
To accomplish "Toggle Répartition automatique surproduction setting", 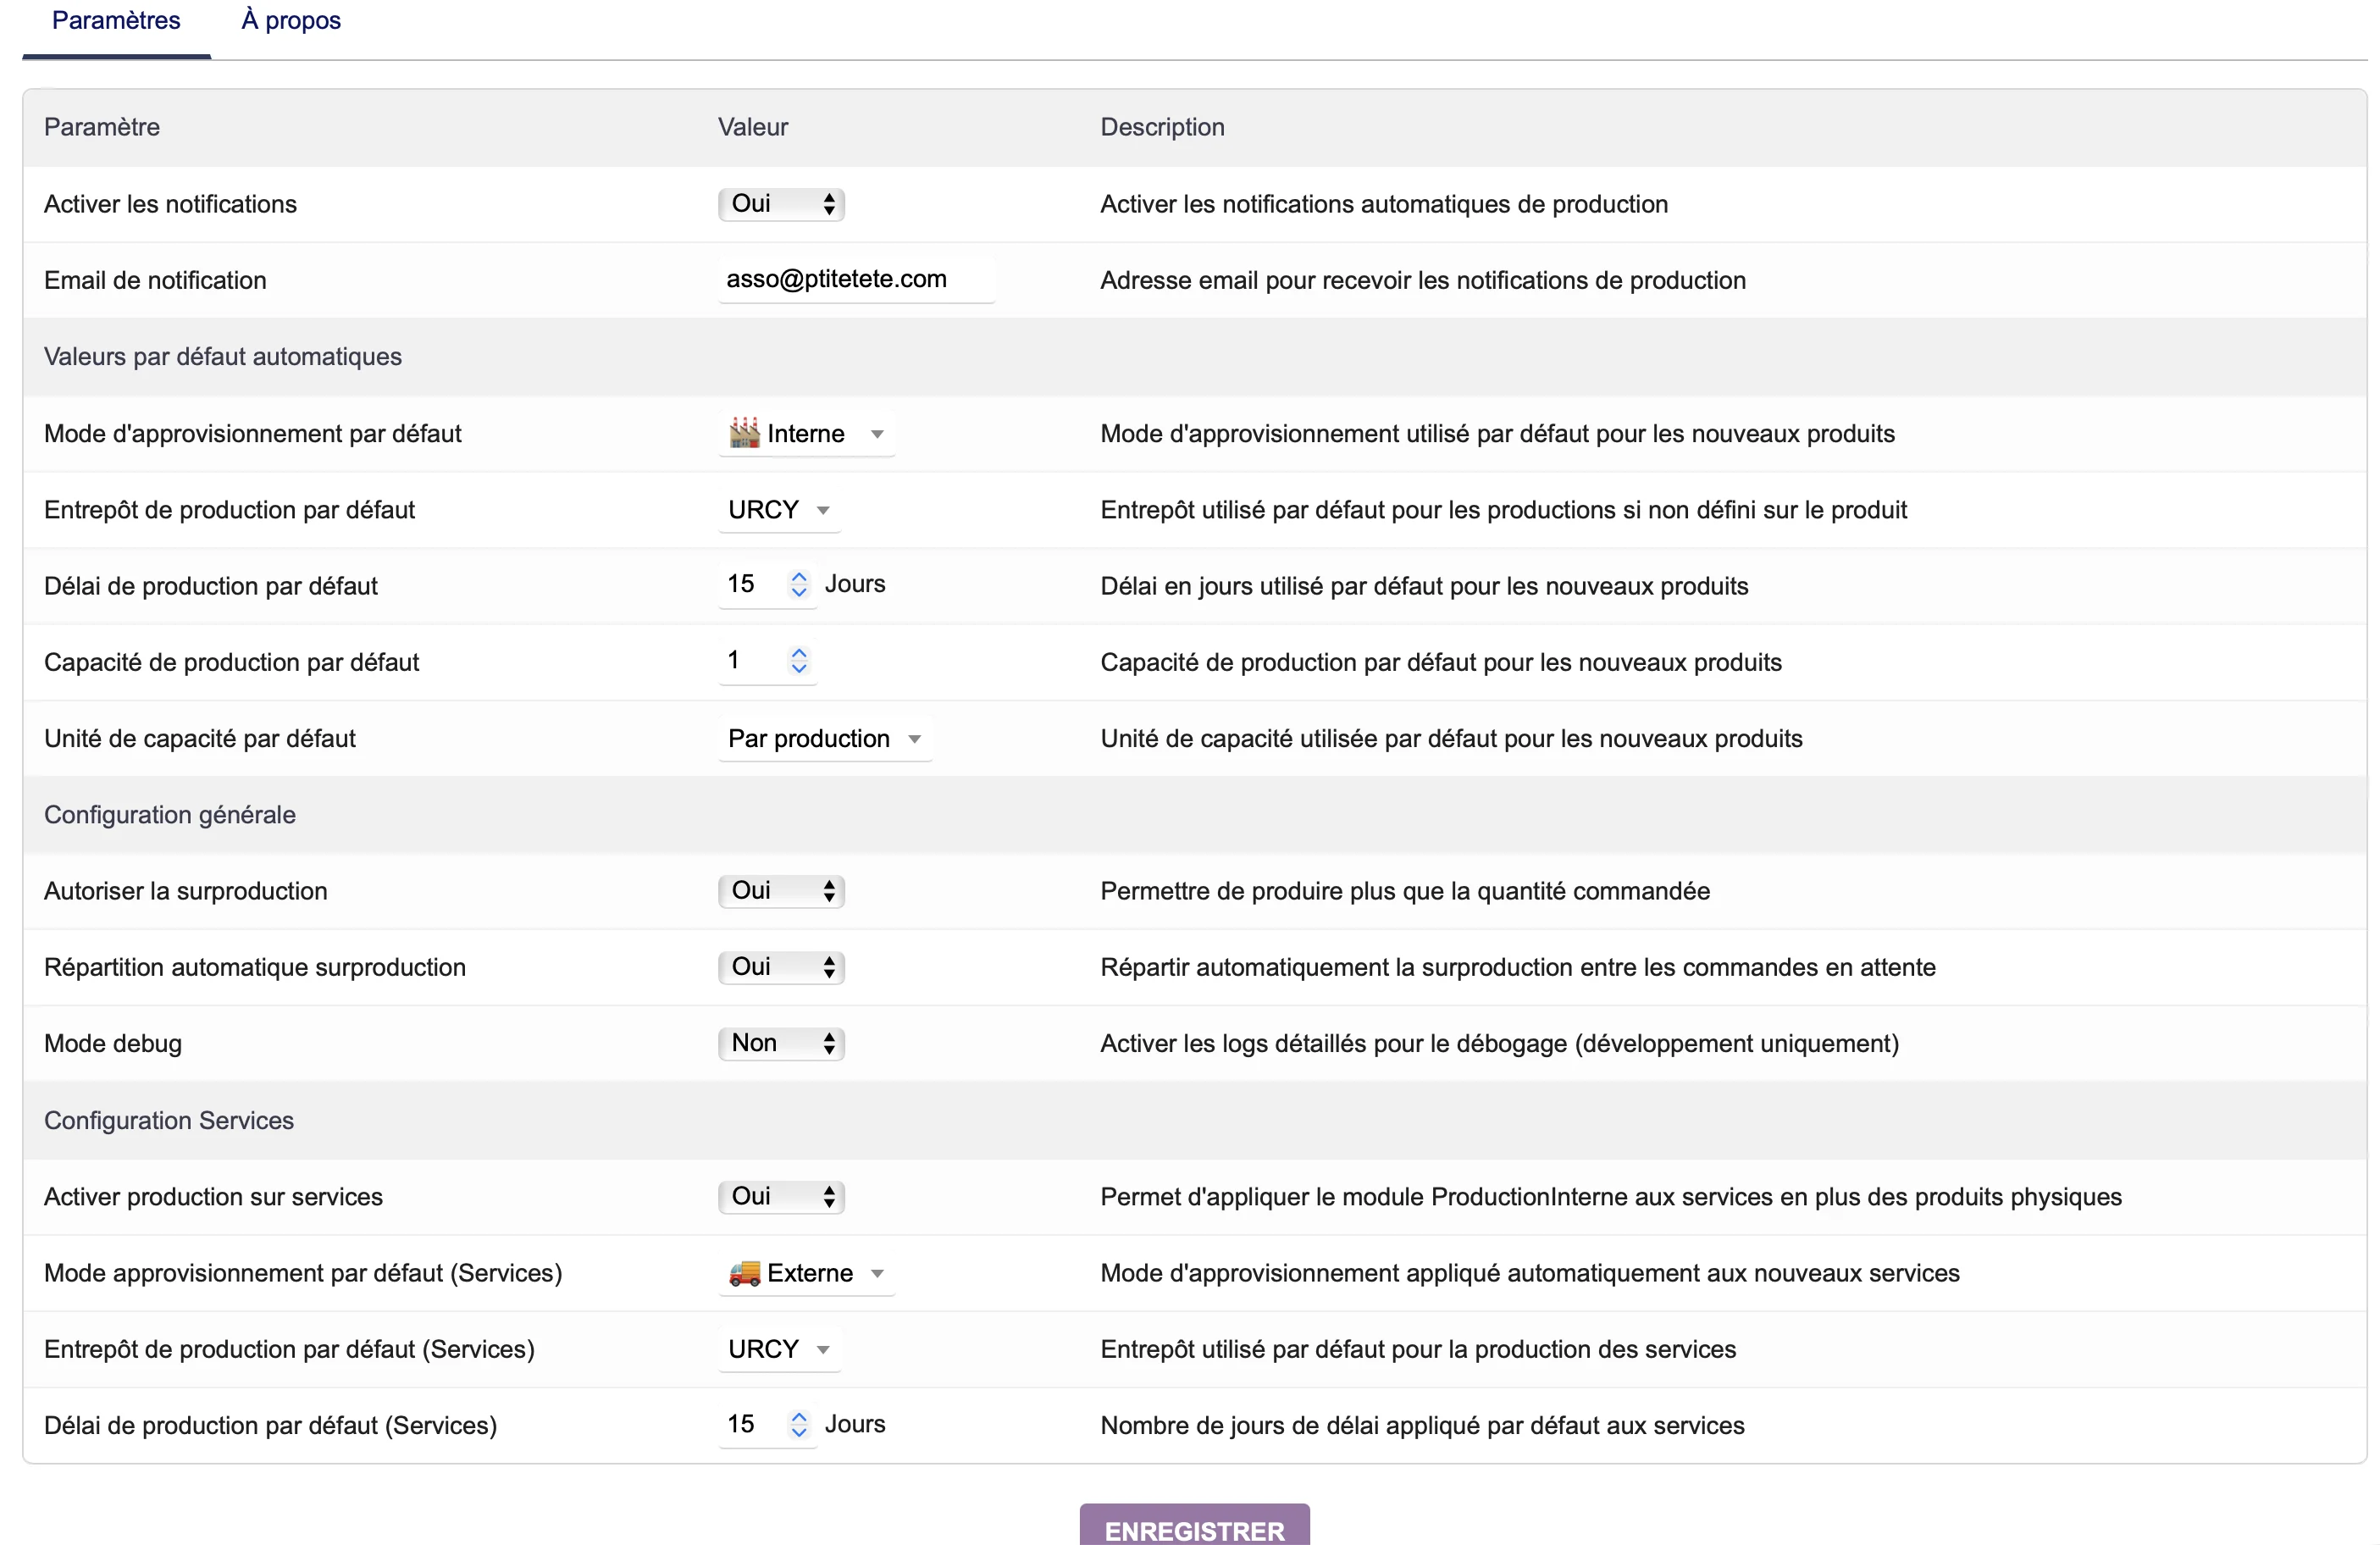I will click(780, 967).
